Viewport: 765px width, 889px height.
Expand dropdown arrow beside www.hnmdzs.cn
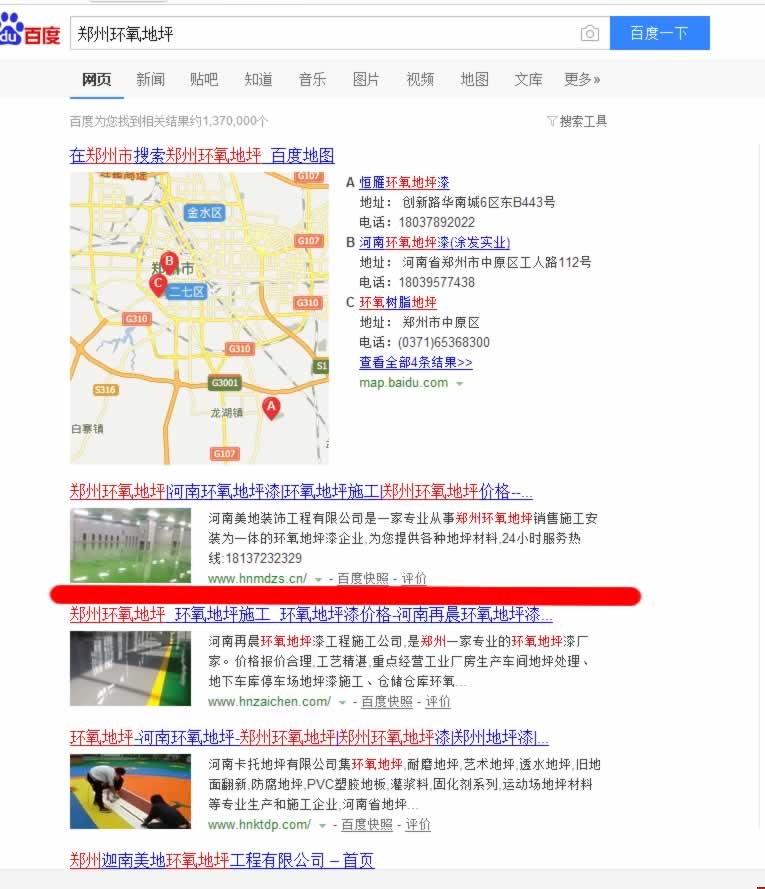coord(319,579)
